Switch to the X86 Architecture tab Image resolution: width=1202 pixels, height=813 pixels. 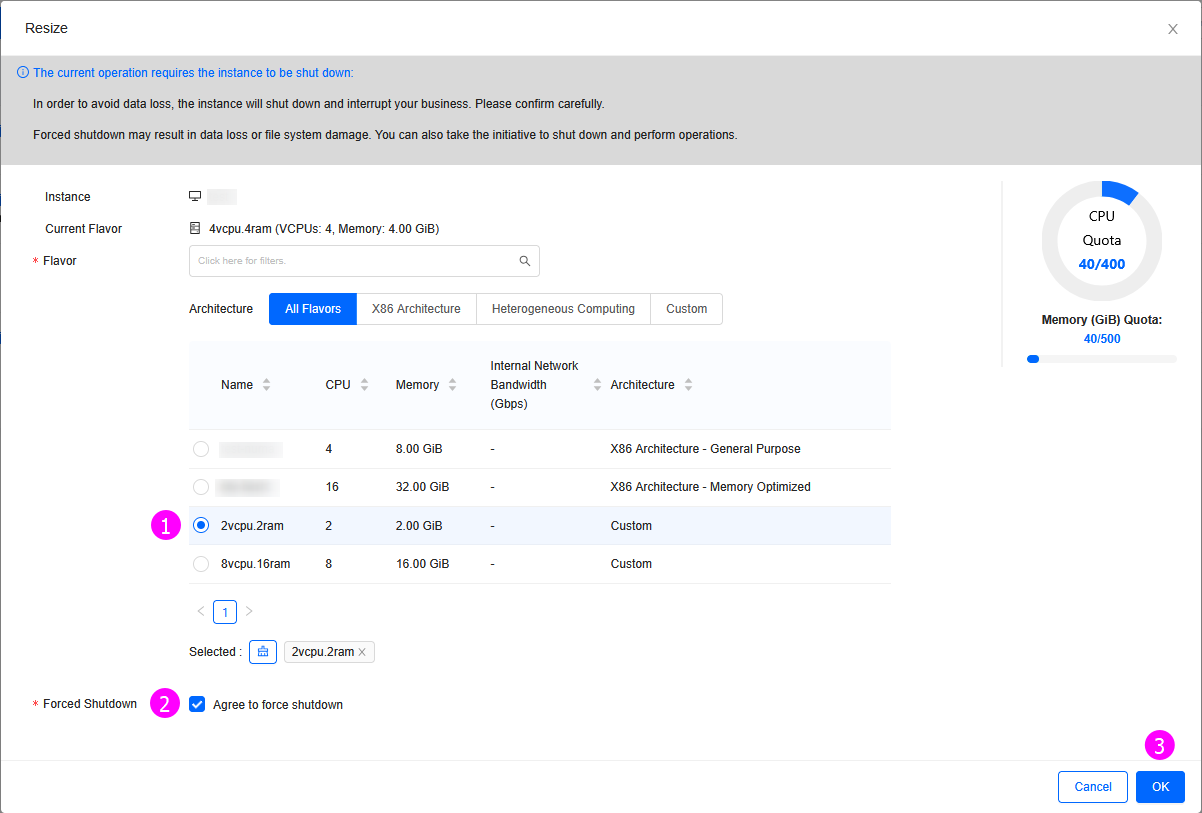tap(416, 309)
